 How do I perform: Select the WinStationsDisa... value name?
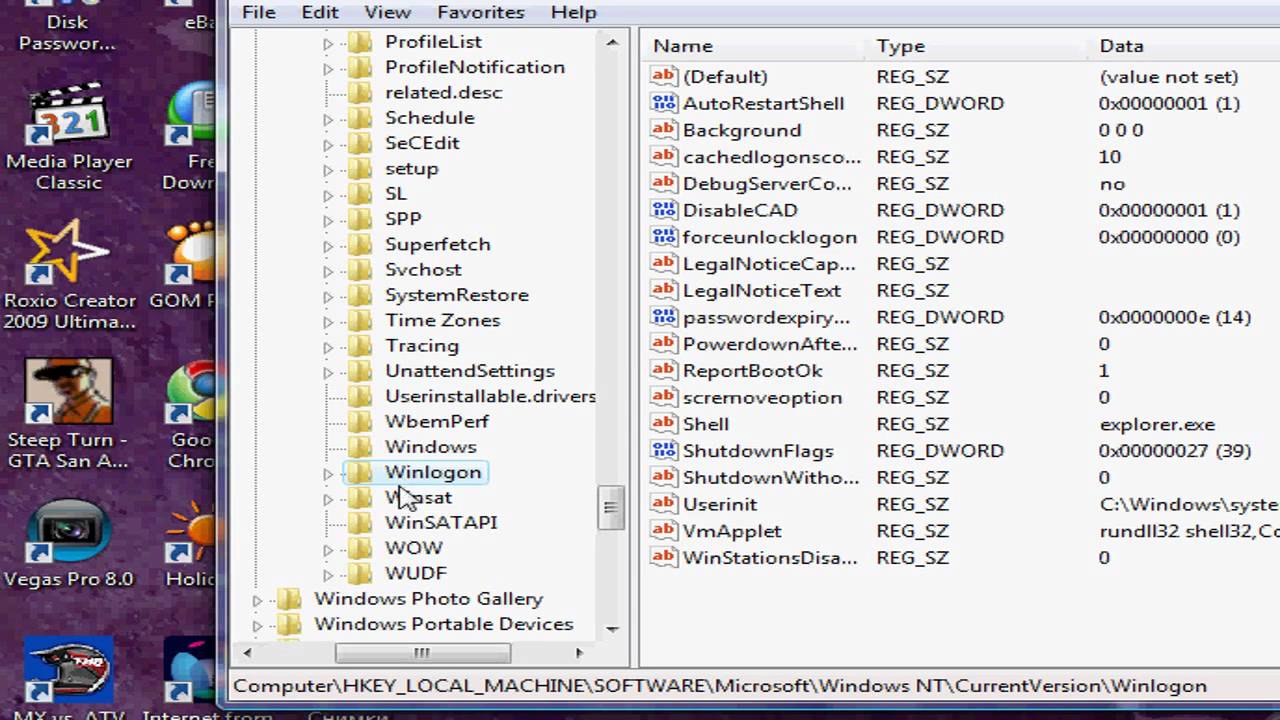point(770,558)
